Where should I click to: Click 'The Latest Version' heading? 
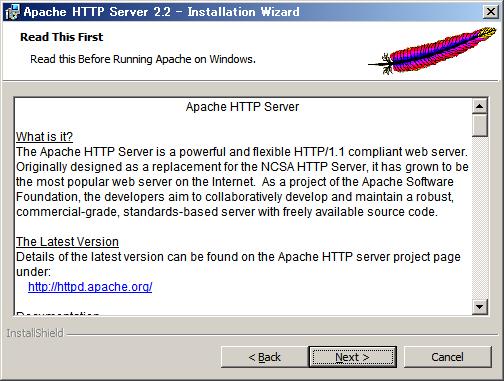click(67, 242)
